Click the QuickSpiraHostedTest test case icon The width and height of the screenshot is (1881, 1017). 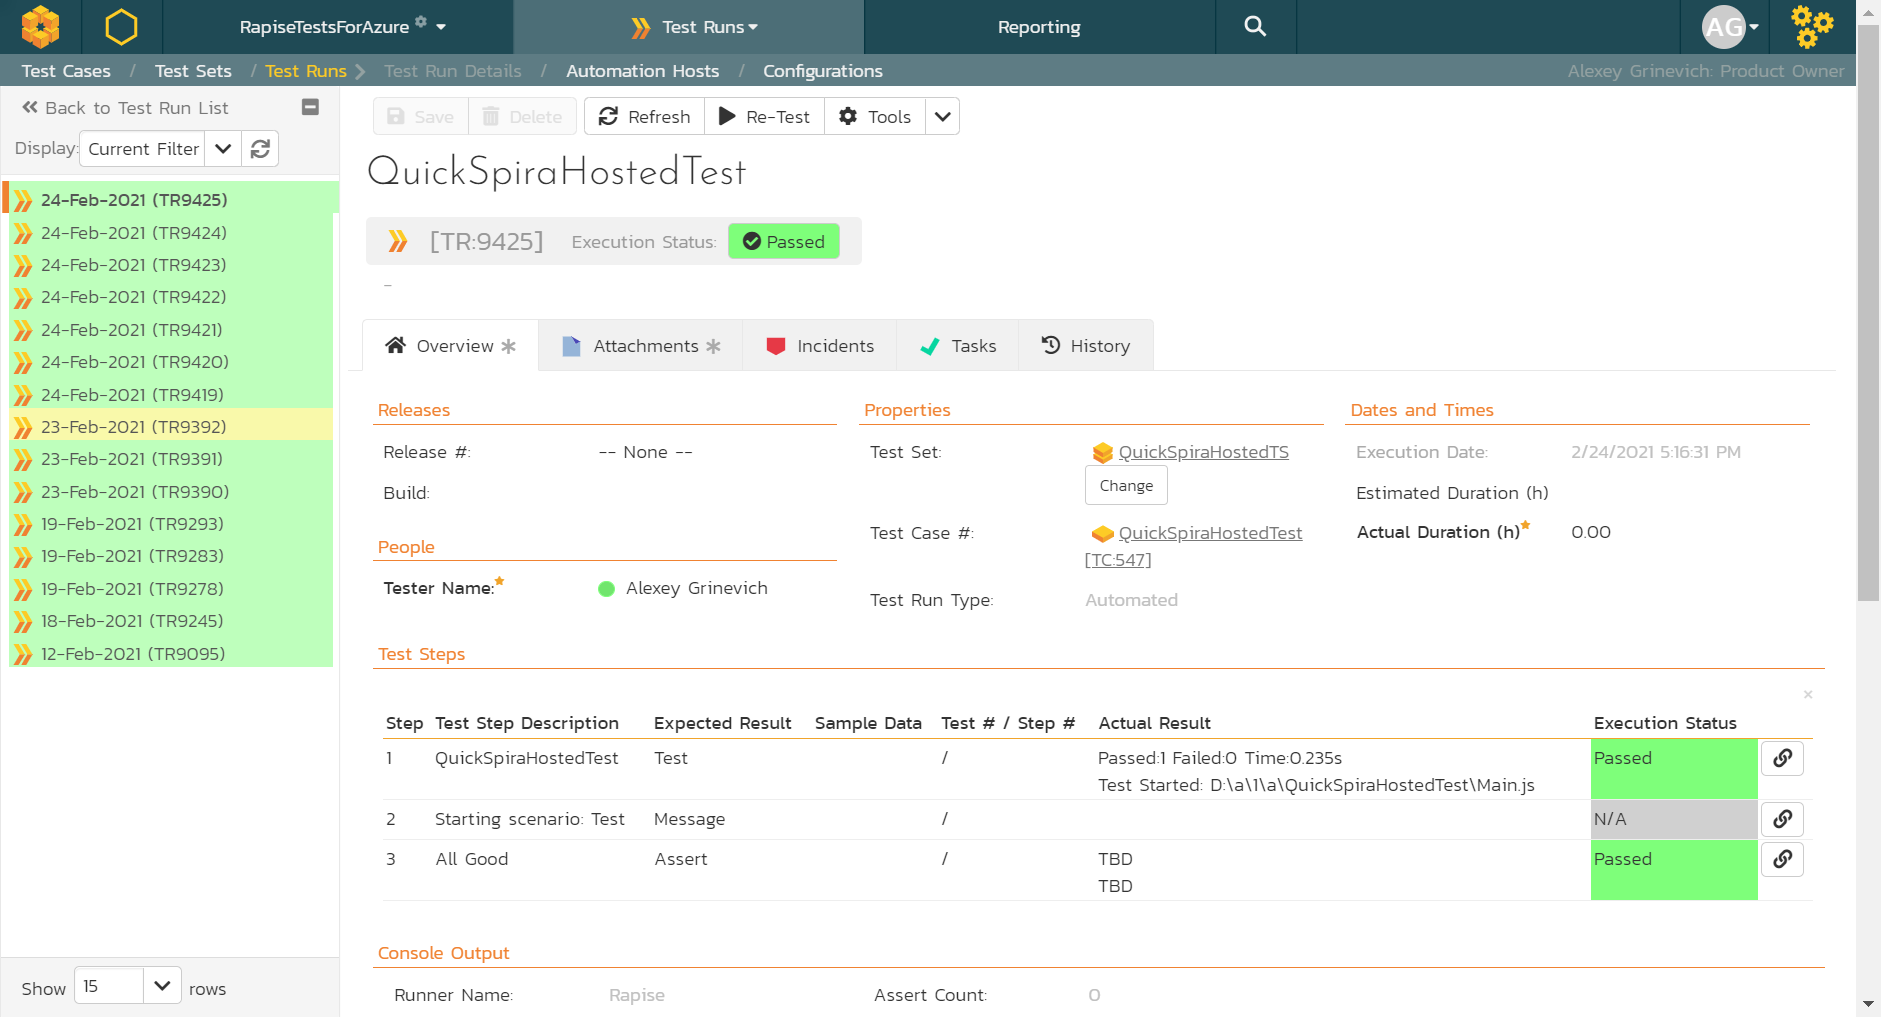click(1103, 534)
